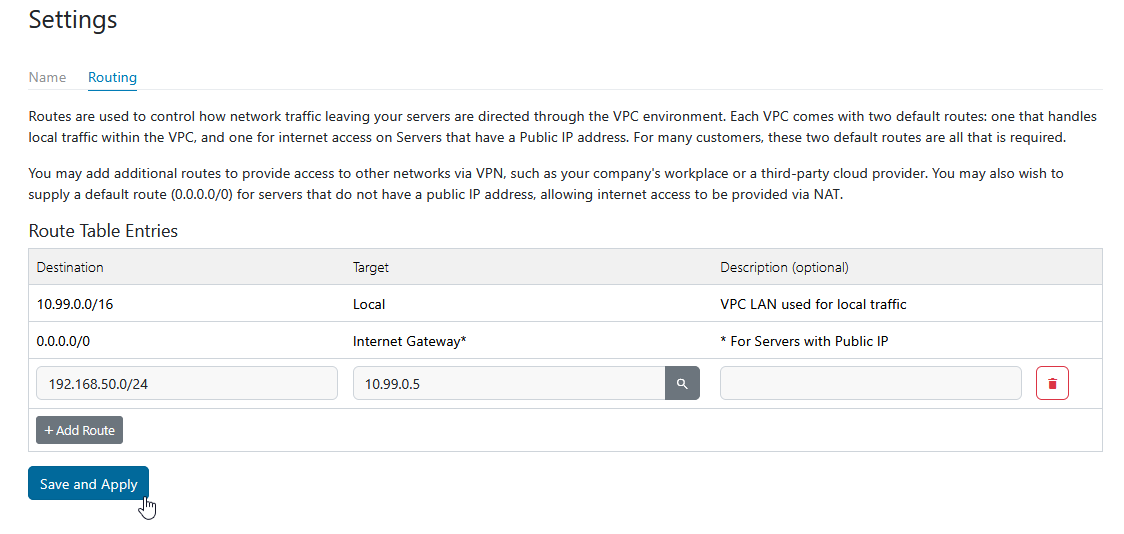This screenshot has width=1124, height=534.
Task: Click the magnifier search icon beside Target field
Action: 682,383
